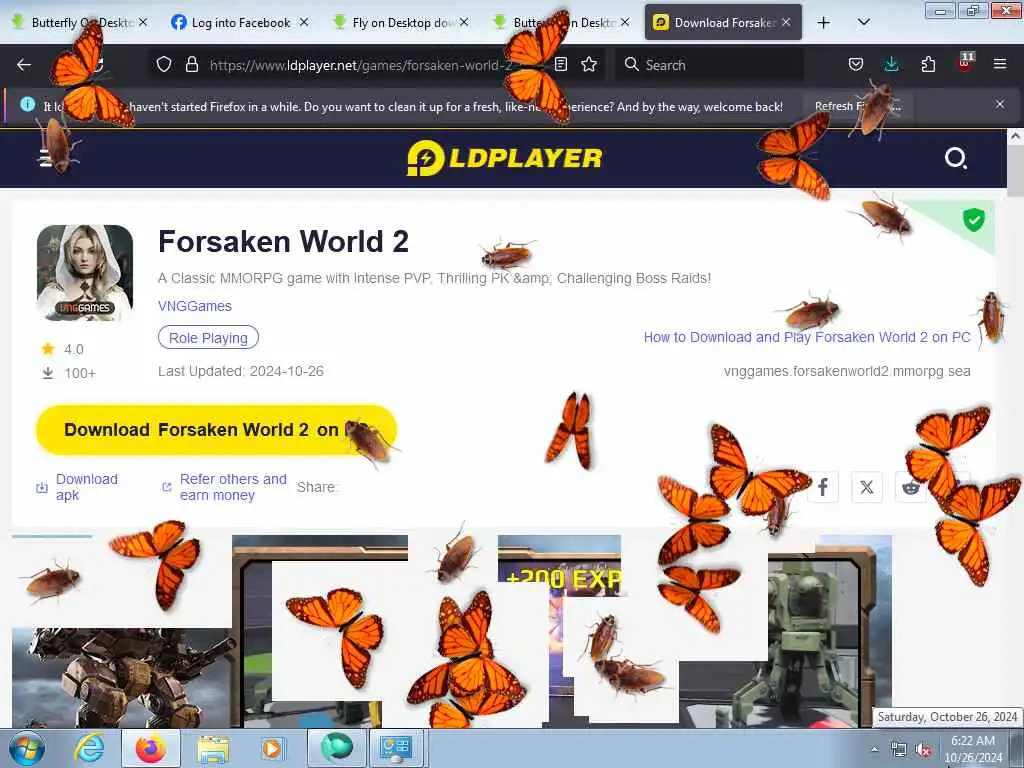The height and width of the screenshot is (768, 1024).
Task: Open extension icon with 11 badge
Action: click(x=965, y=63)
